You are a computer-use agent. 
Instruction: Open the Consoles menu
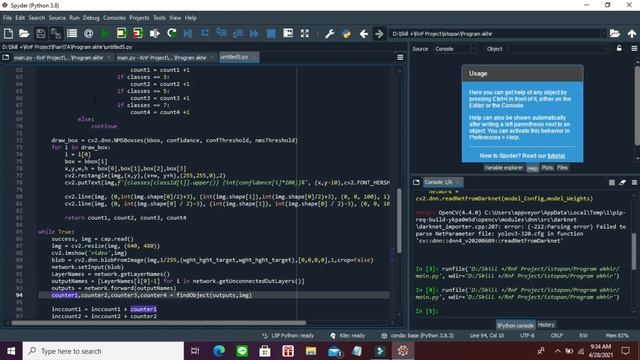[114, 18]
